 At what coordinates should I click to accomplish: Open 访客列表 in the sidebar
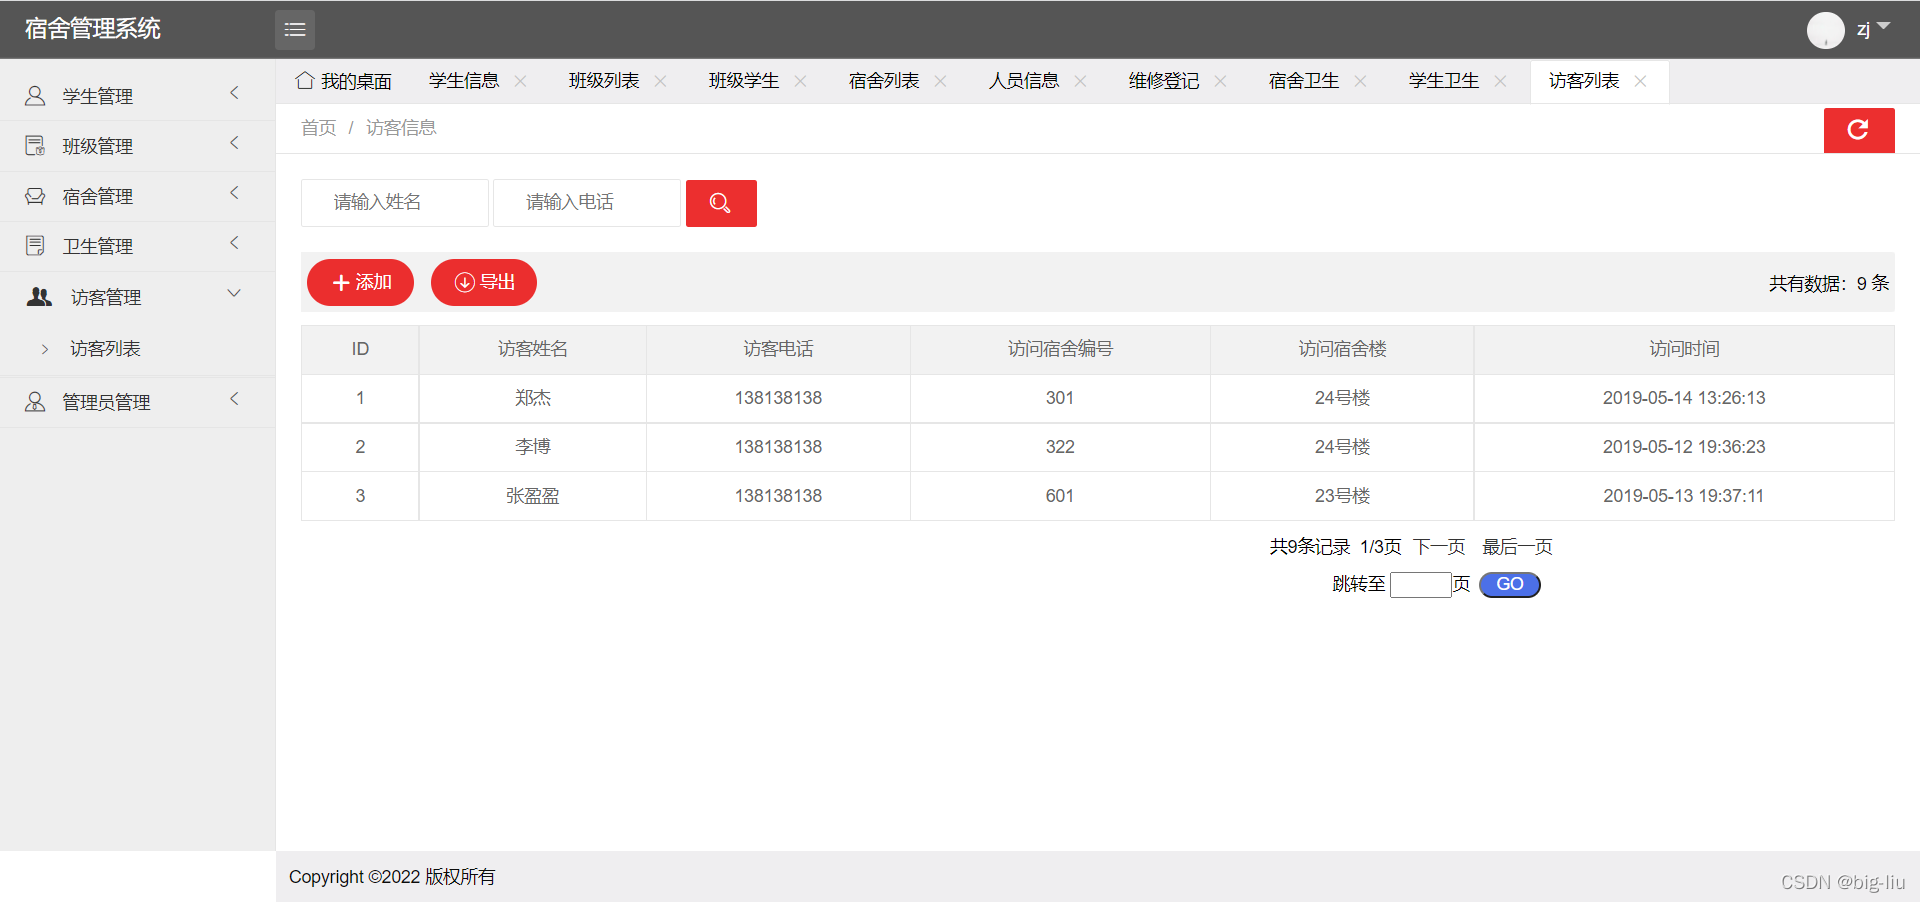(x=105, y=348)
